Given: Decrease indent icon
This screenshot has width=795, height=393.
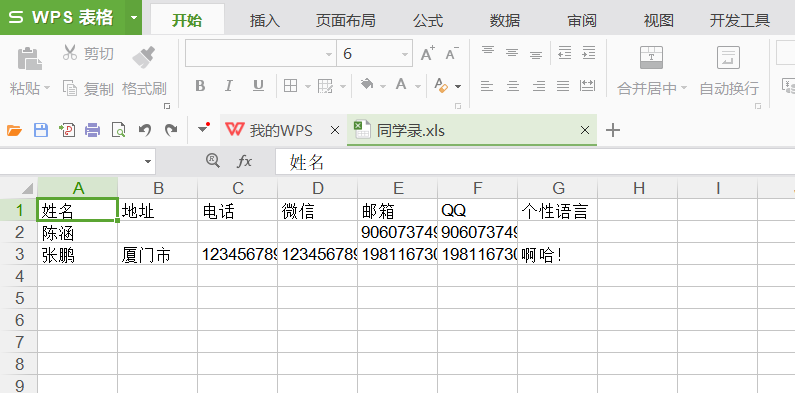Looking at the screenshot, I should pos(564,53).
